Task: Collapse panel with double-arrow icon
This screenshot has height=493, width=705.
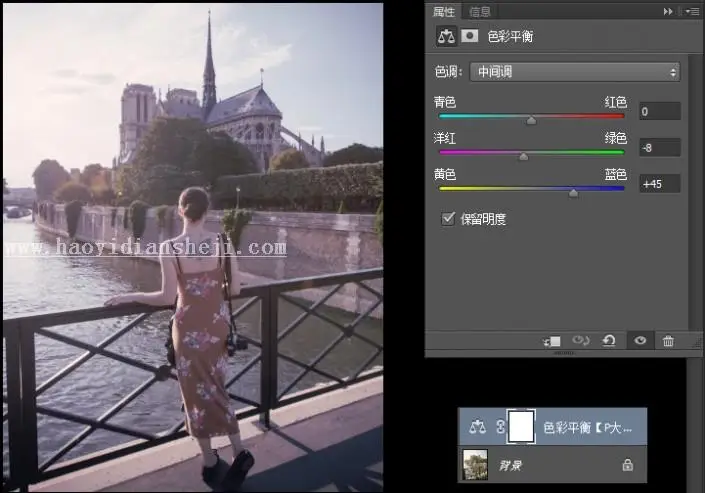Action: point(668,11)
